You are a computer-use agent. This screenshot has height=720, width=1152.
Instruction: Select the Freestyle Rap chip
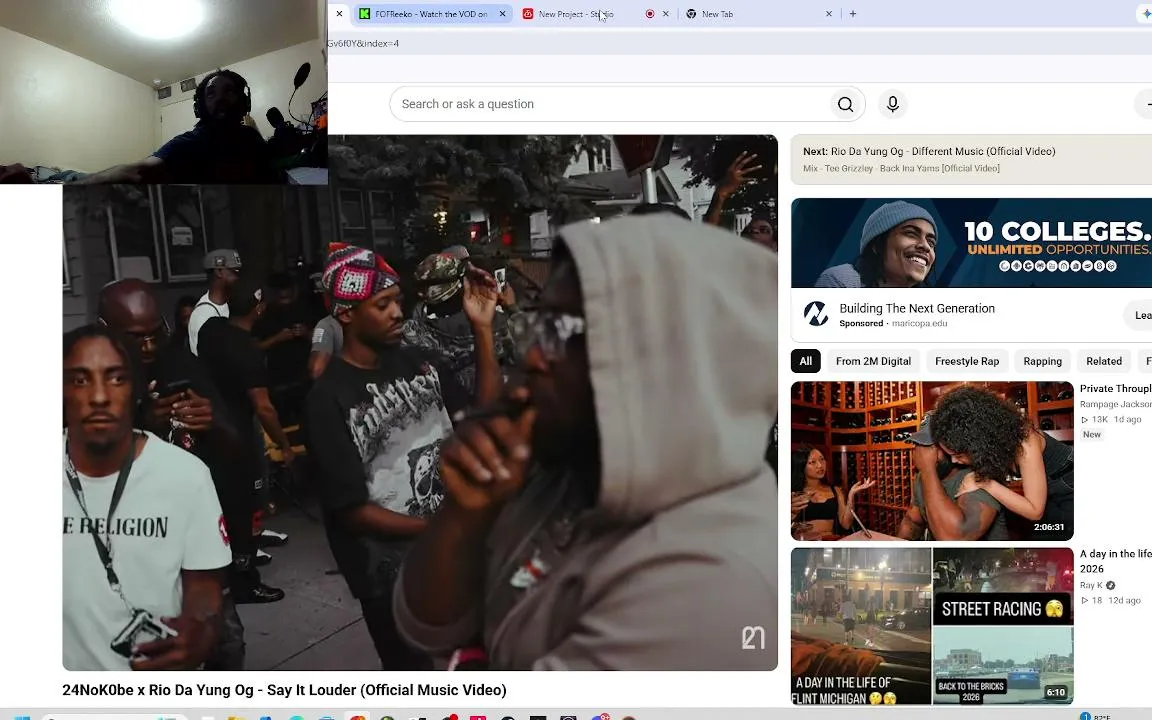click(x=967, y=361)
